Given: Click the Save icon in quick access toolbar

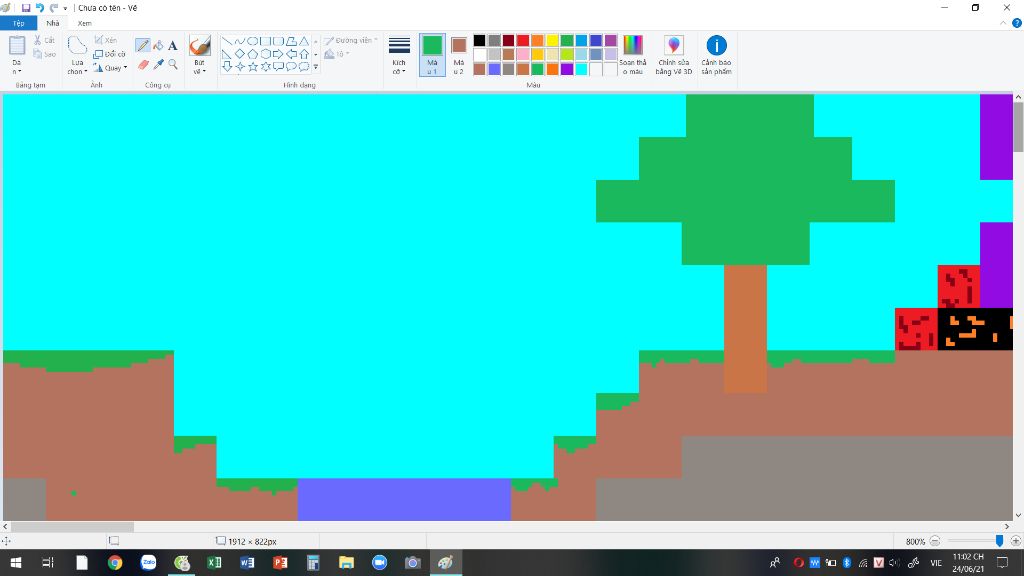Looking at the screenshot, I should pyautogui.click(x=26, y=8).
